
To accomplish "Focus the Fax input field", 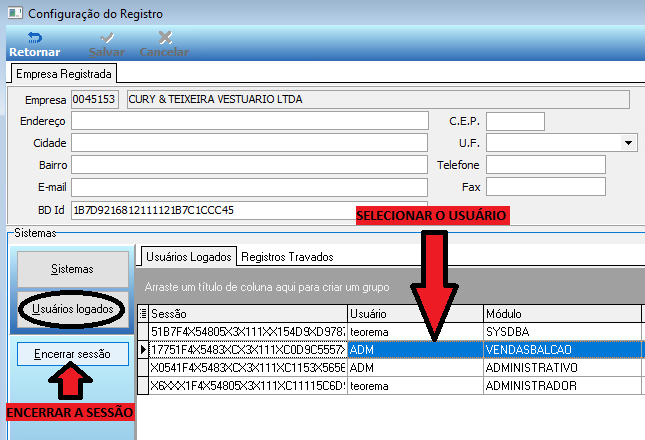I will tap(546, 187).
